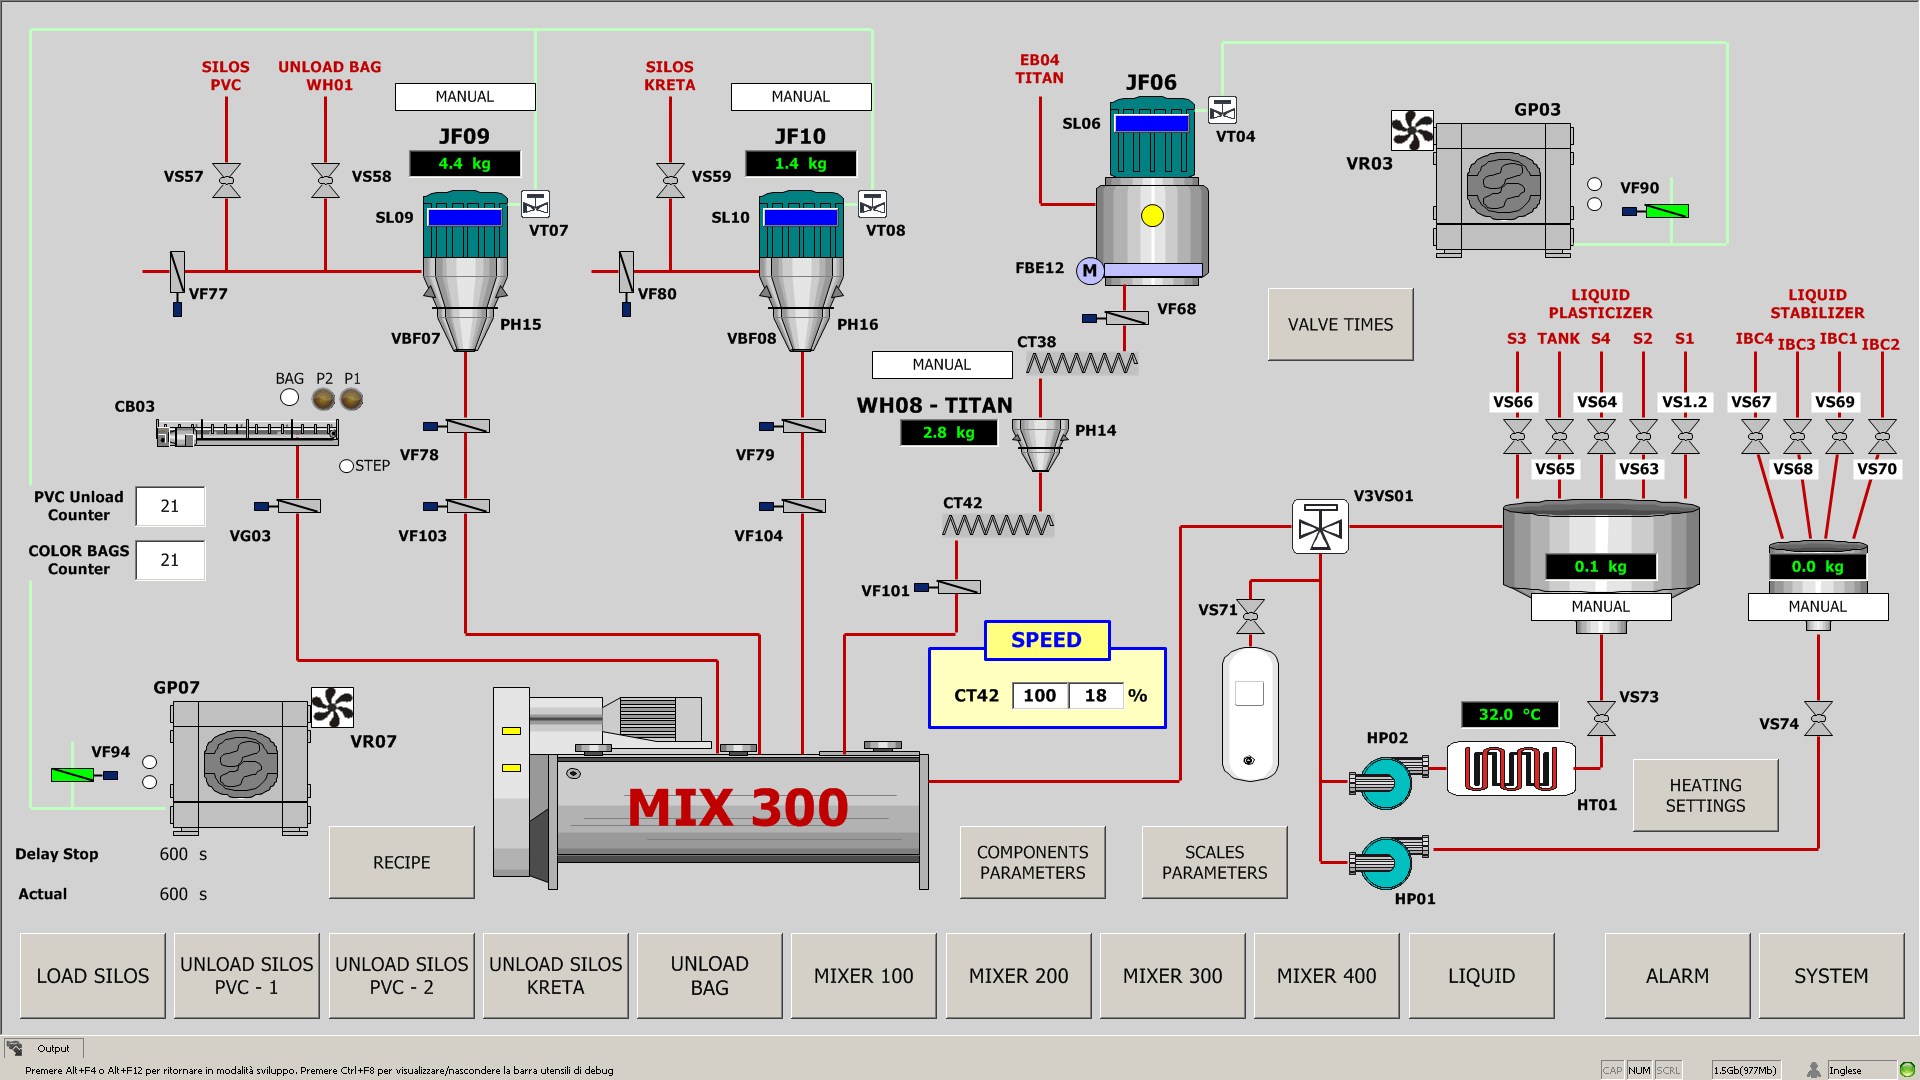Open the WH08 - TITAN MANUAL mode selector
The height and width of the screenshot is (1080, 1920).
tap(941, 365)
